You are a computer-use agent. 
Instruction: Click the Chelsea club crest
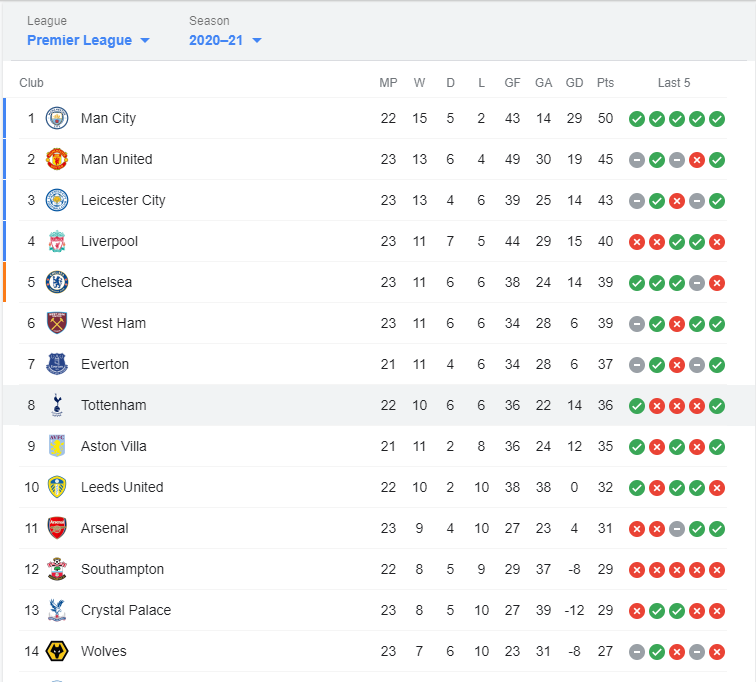coord(57,282)
